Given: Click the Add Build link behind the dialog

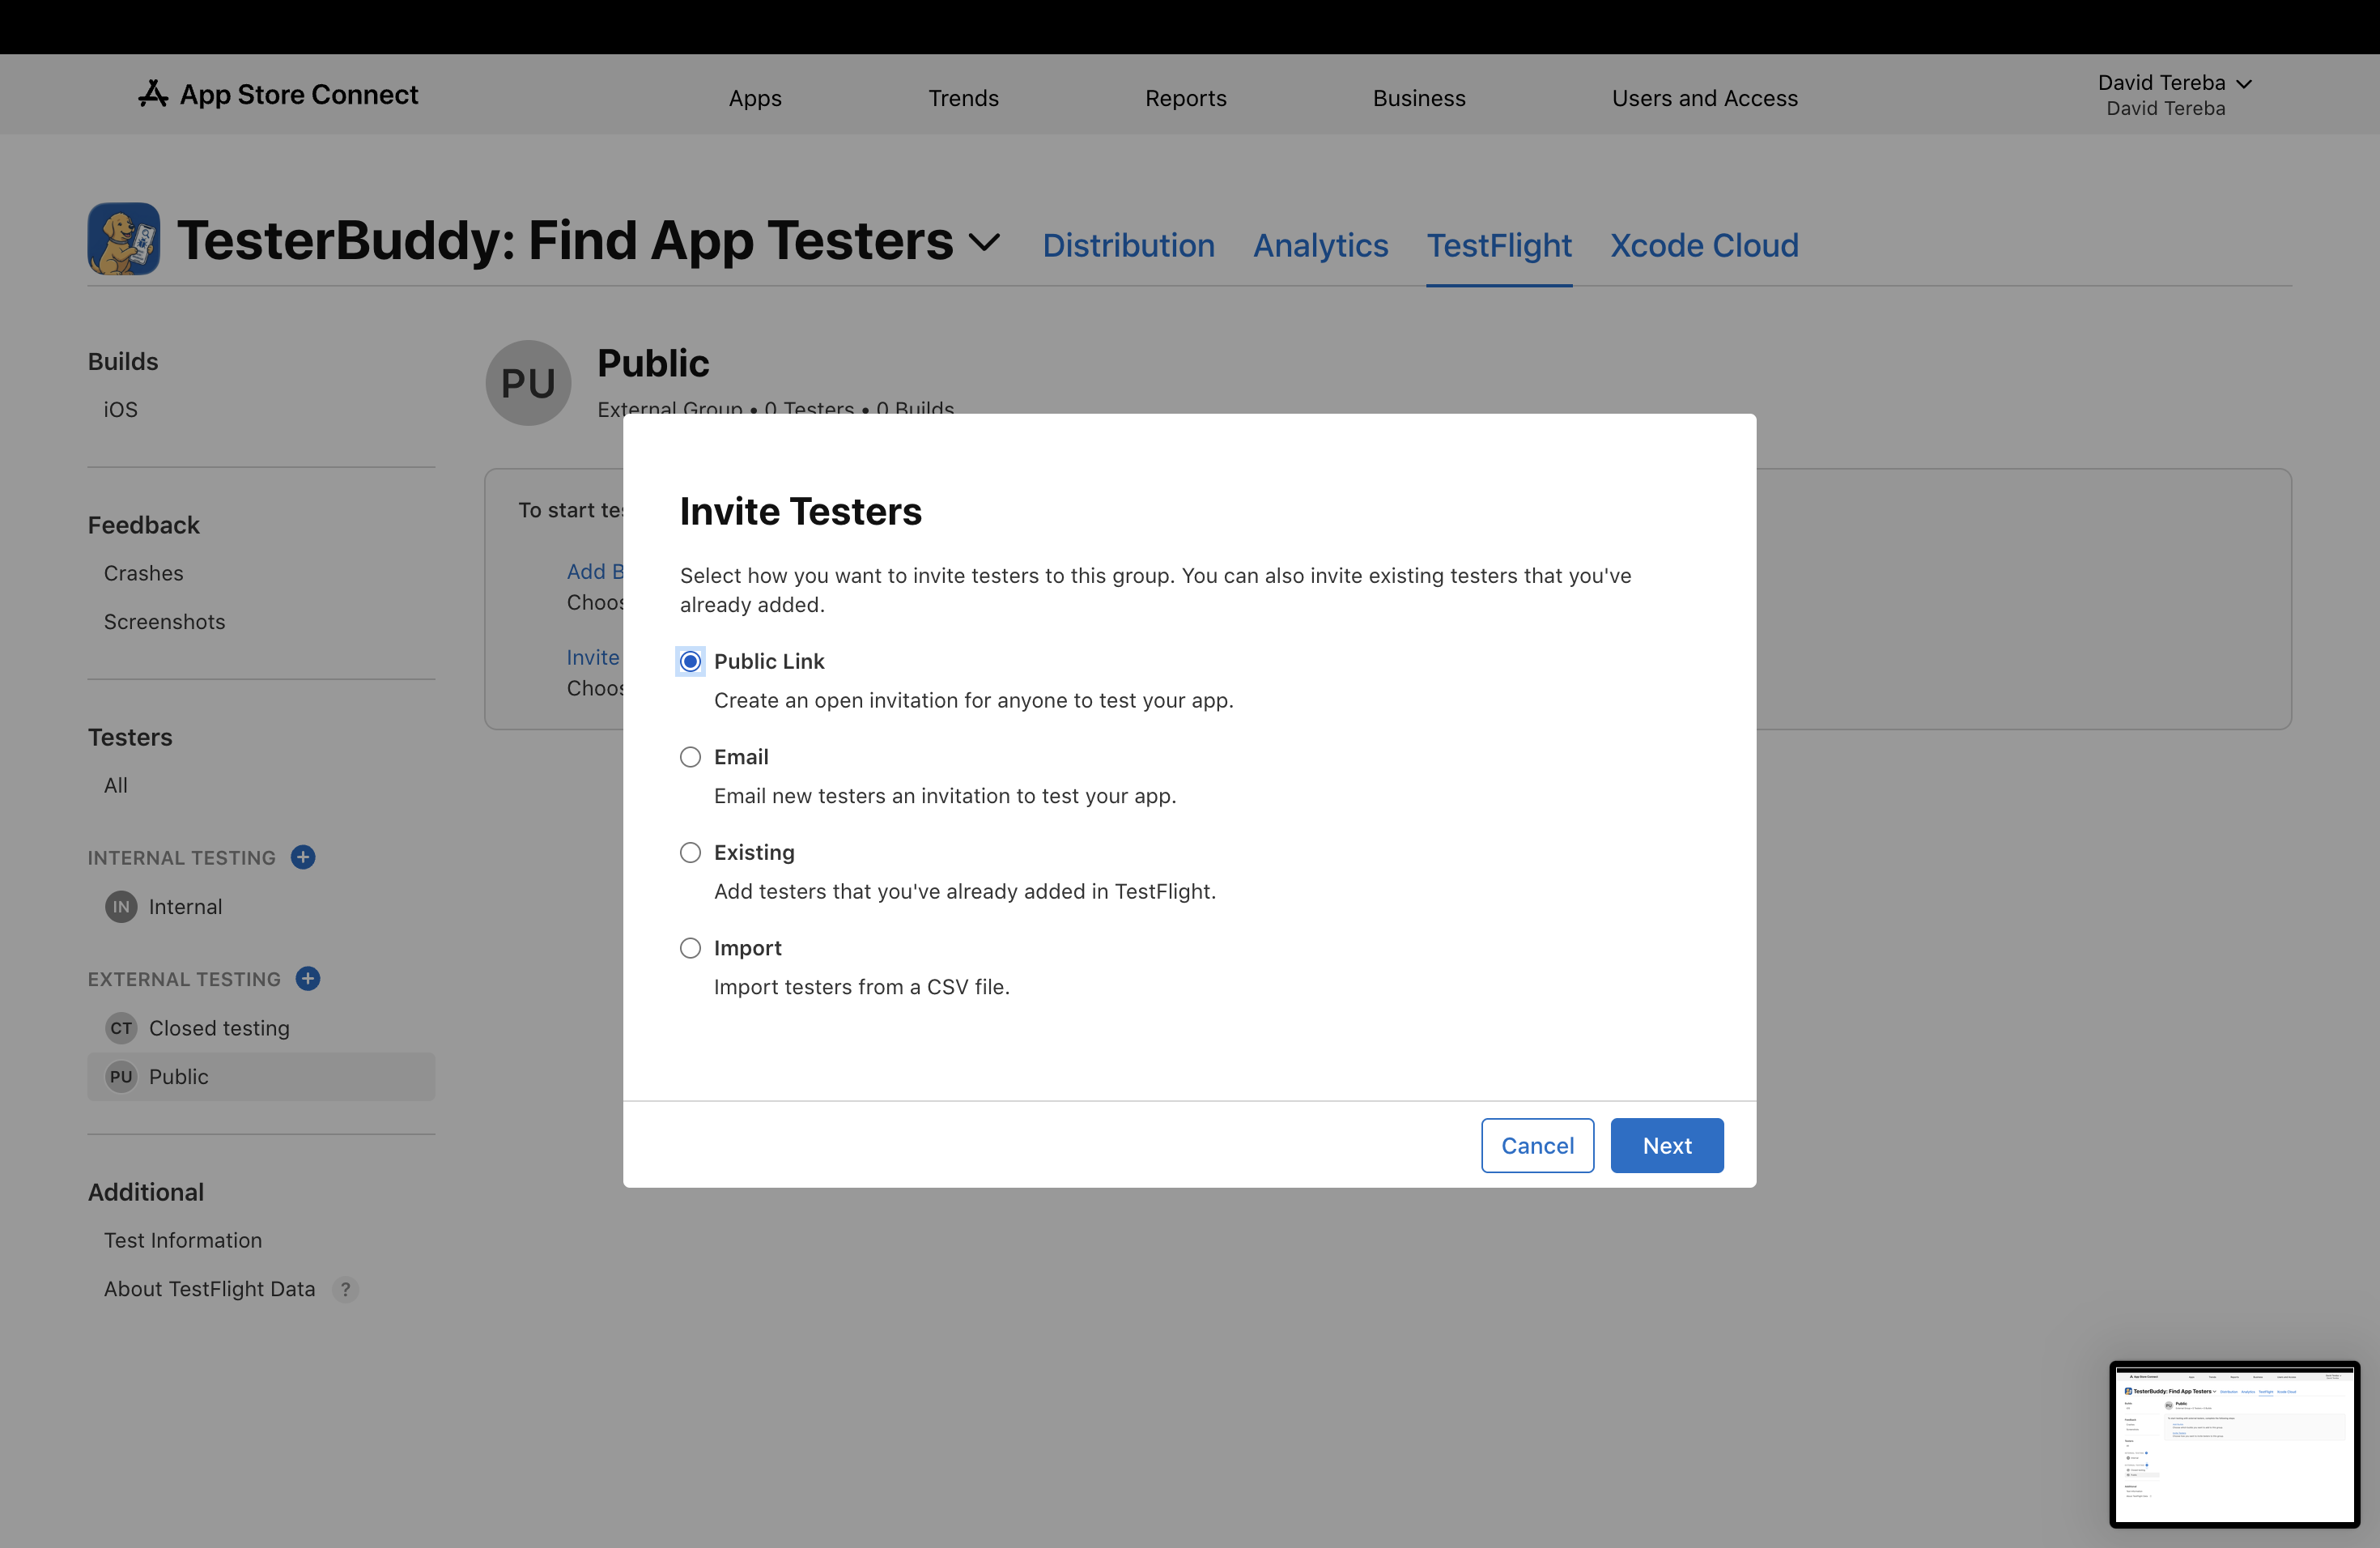Looking at the screenshot, I should 594,571.
